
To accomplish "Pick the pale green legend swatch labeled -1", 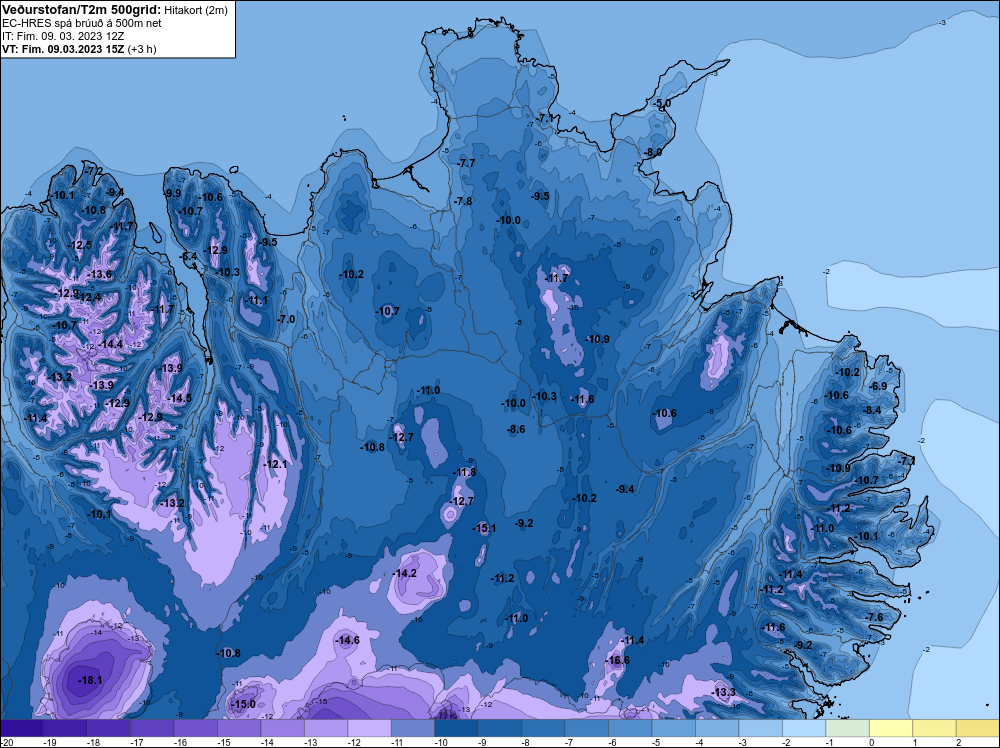I will pos(847,728).
